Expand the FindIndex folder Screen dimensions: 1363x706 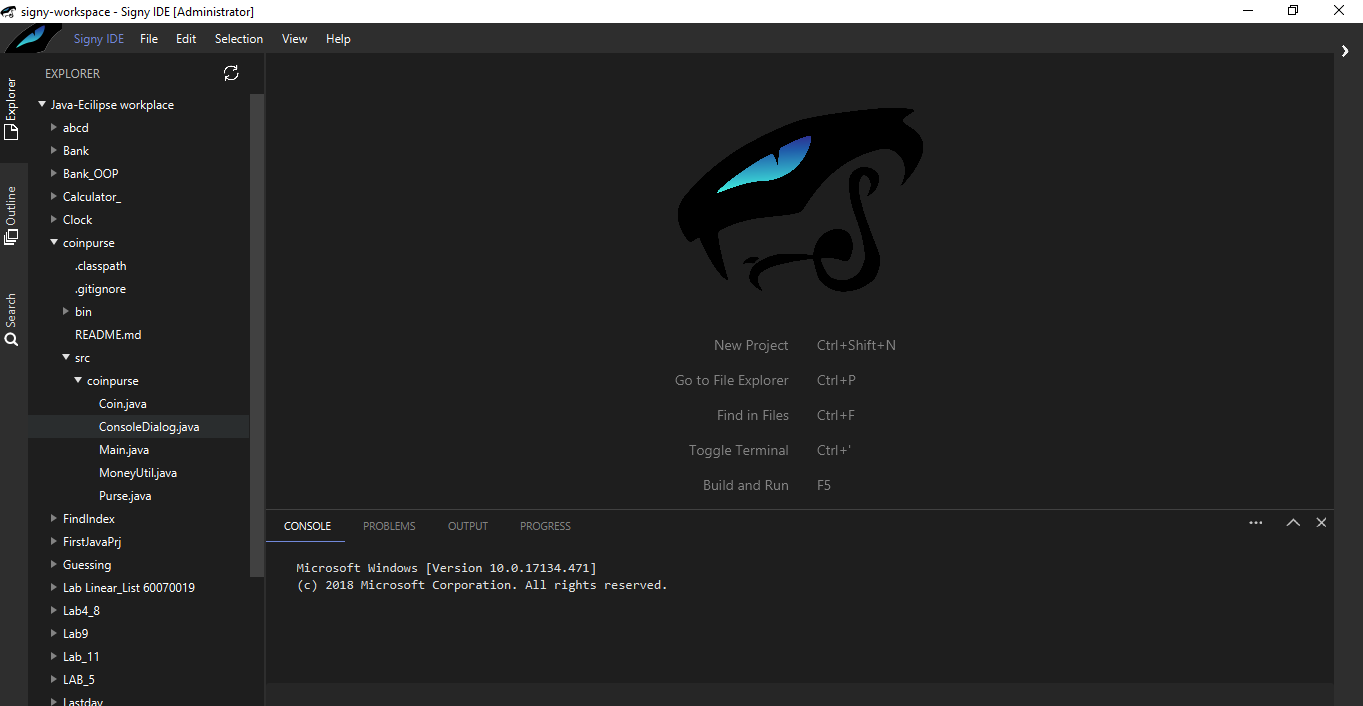point(54,518)
